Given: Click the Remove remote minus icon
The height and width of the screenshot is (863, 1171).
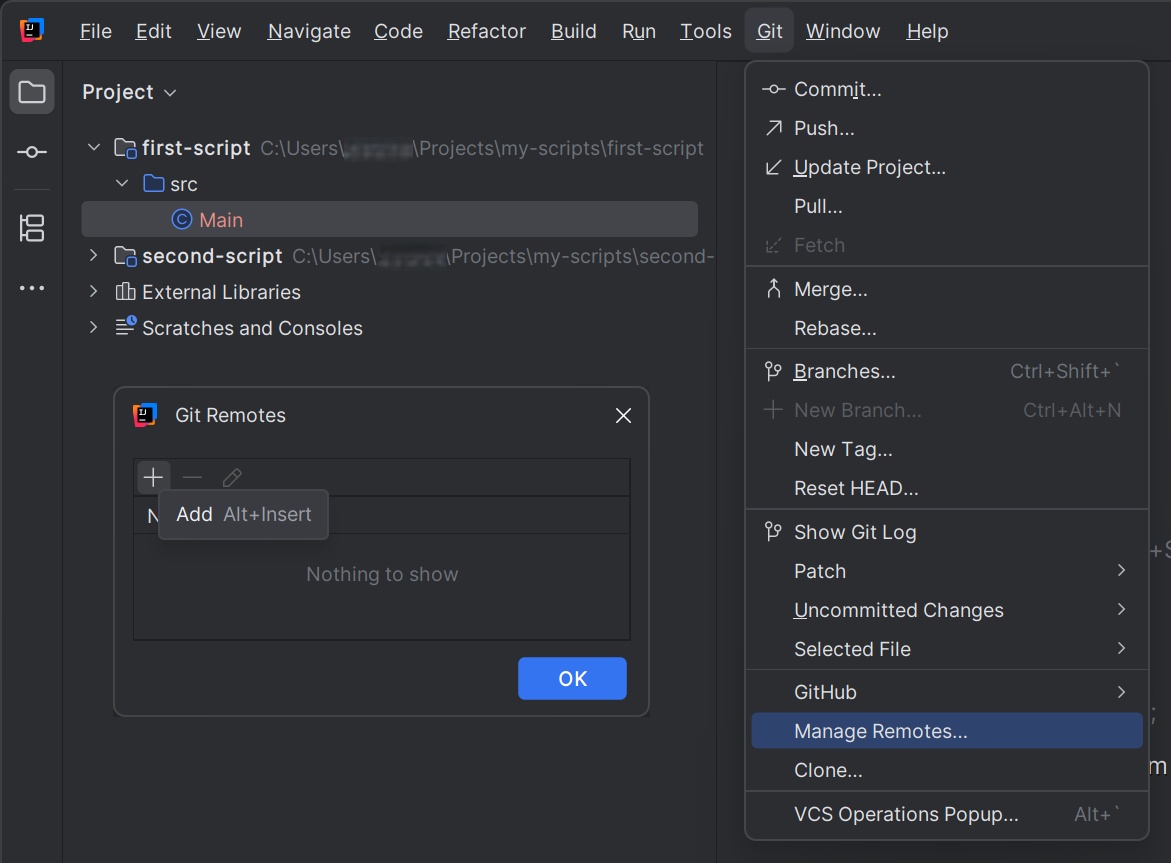Looking at the screenshot, I should pos(193,477).
